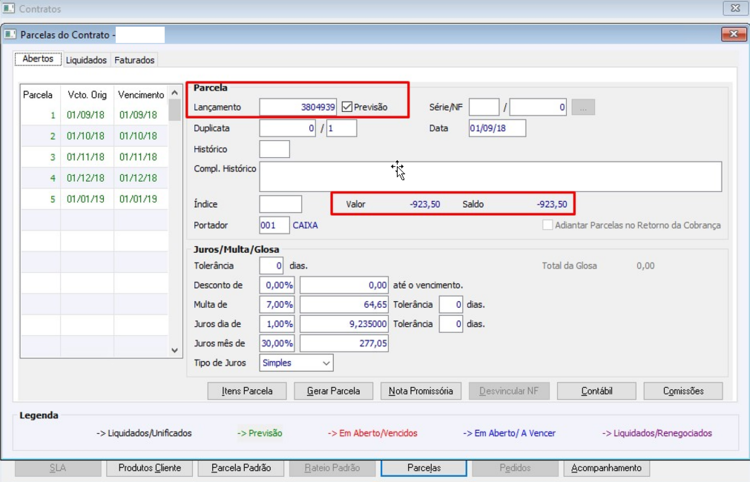Uncheck the Previsão checkbox
The image size is (750, 482).
point(347,107)
